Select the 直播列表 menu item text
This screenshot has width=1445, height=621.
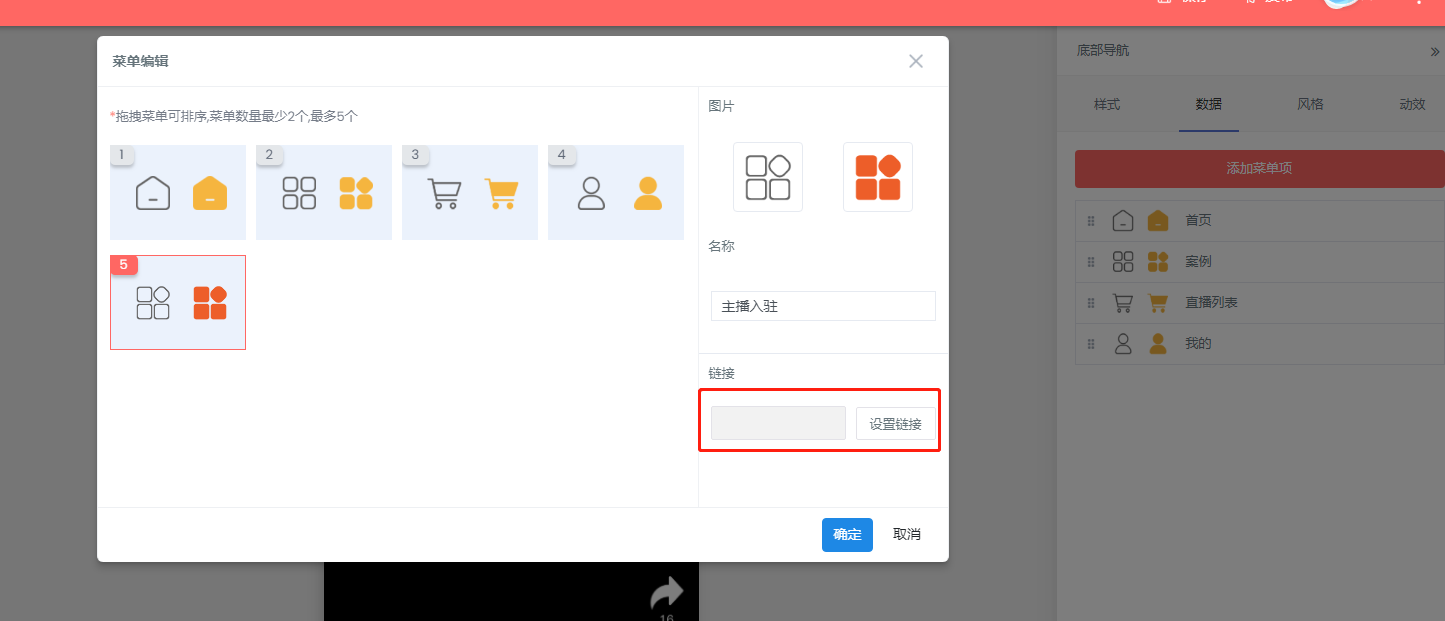pyautogui.click(x=1211, y=302)
